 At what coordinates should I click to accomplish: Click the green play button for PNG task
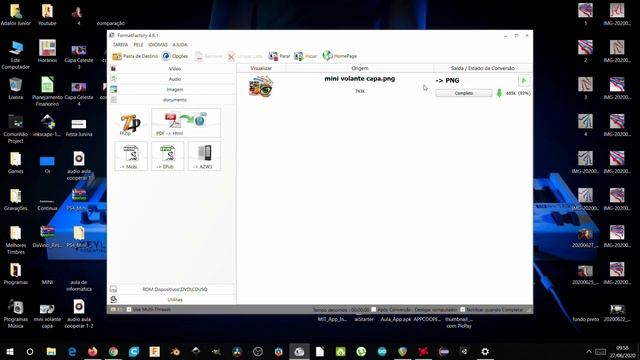pos(524,80)
